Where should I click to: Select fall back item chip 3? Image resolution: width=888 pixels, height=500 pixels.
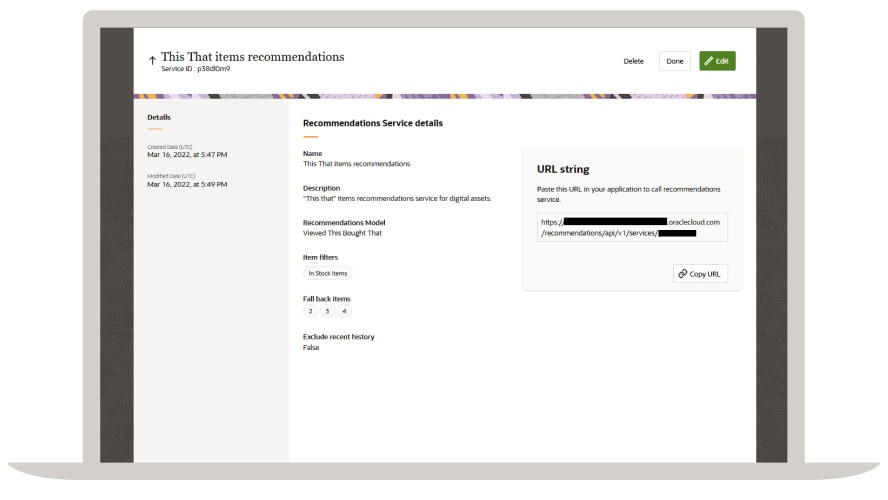[327, 311]
